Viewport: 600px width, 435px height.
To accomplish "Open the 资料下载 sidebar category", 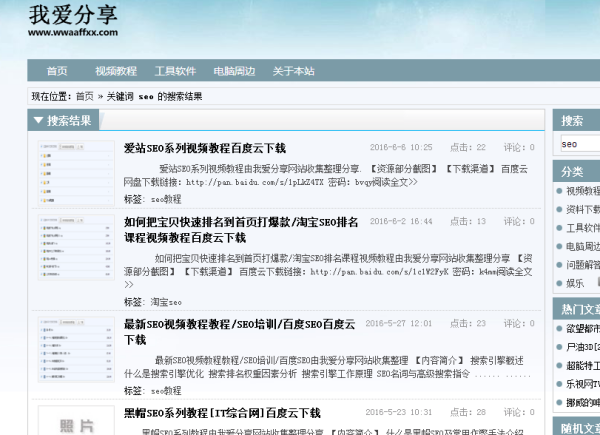I will pyautogui.click(x=583, y=210).
